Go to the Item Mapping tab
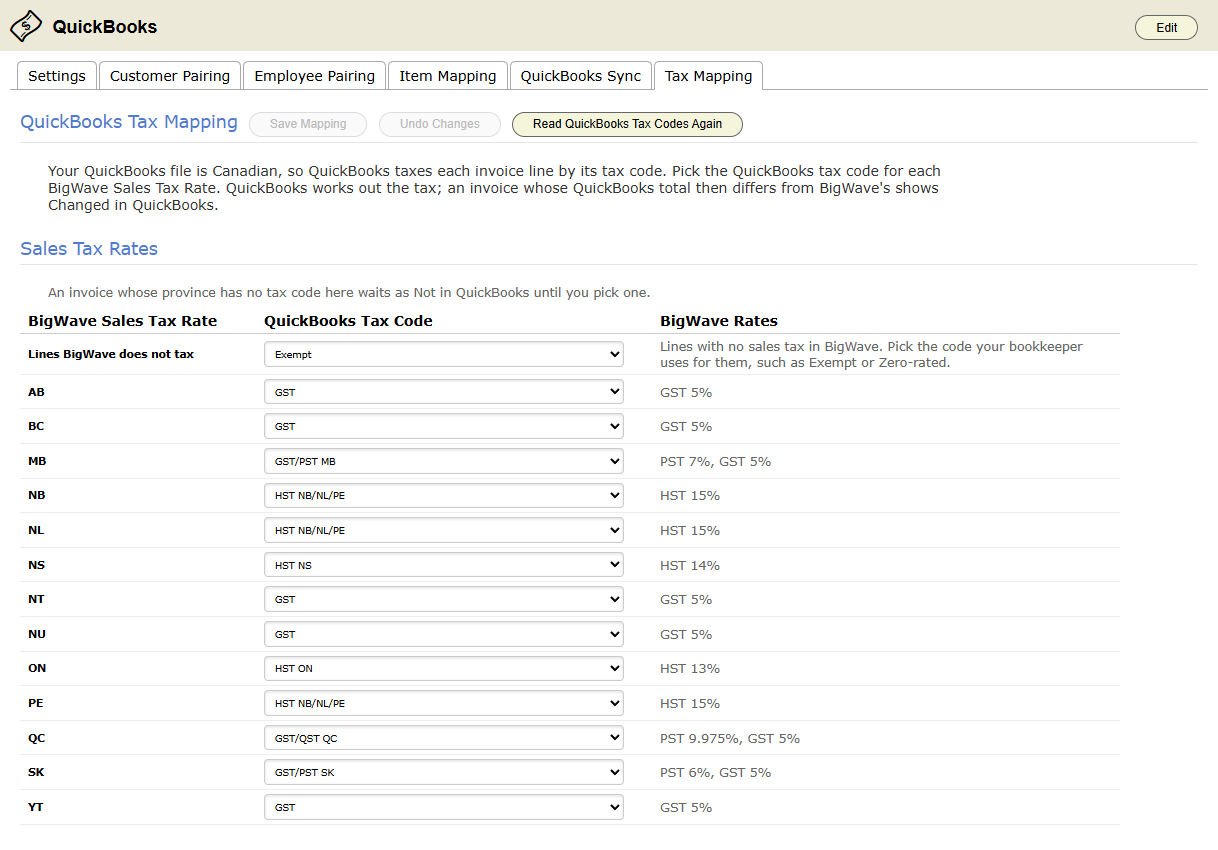This screenshot has width=1218, height=850. tap(448, 76)
